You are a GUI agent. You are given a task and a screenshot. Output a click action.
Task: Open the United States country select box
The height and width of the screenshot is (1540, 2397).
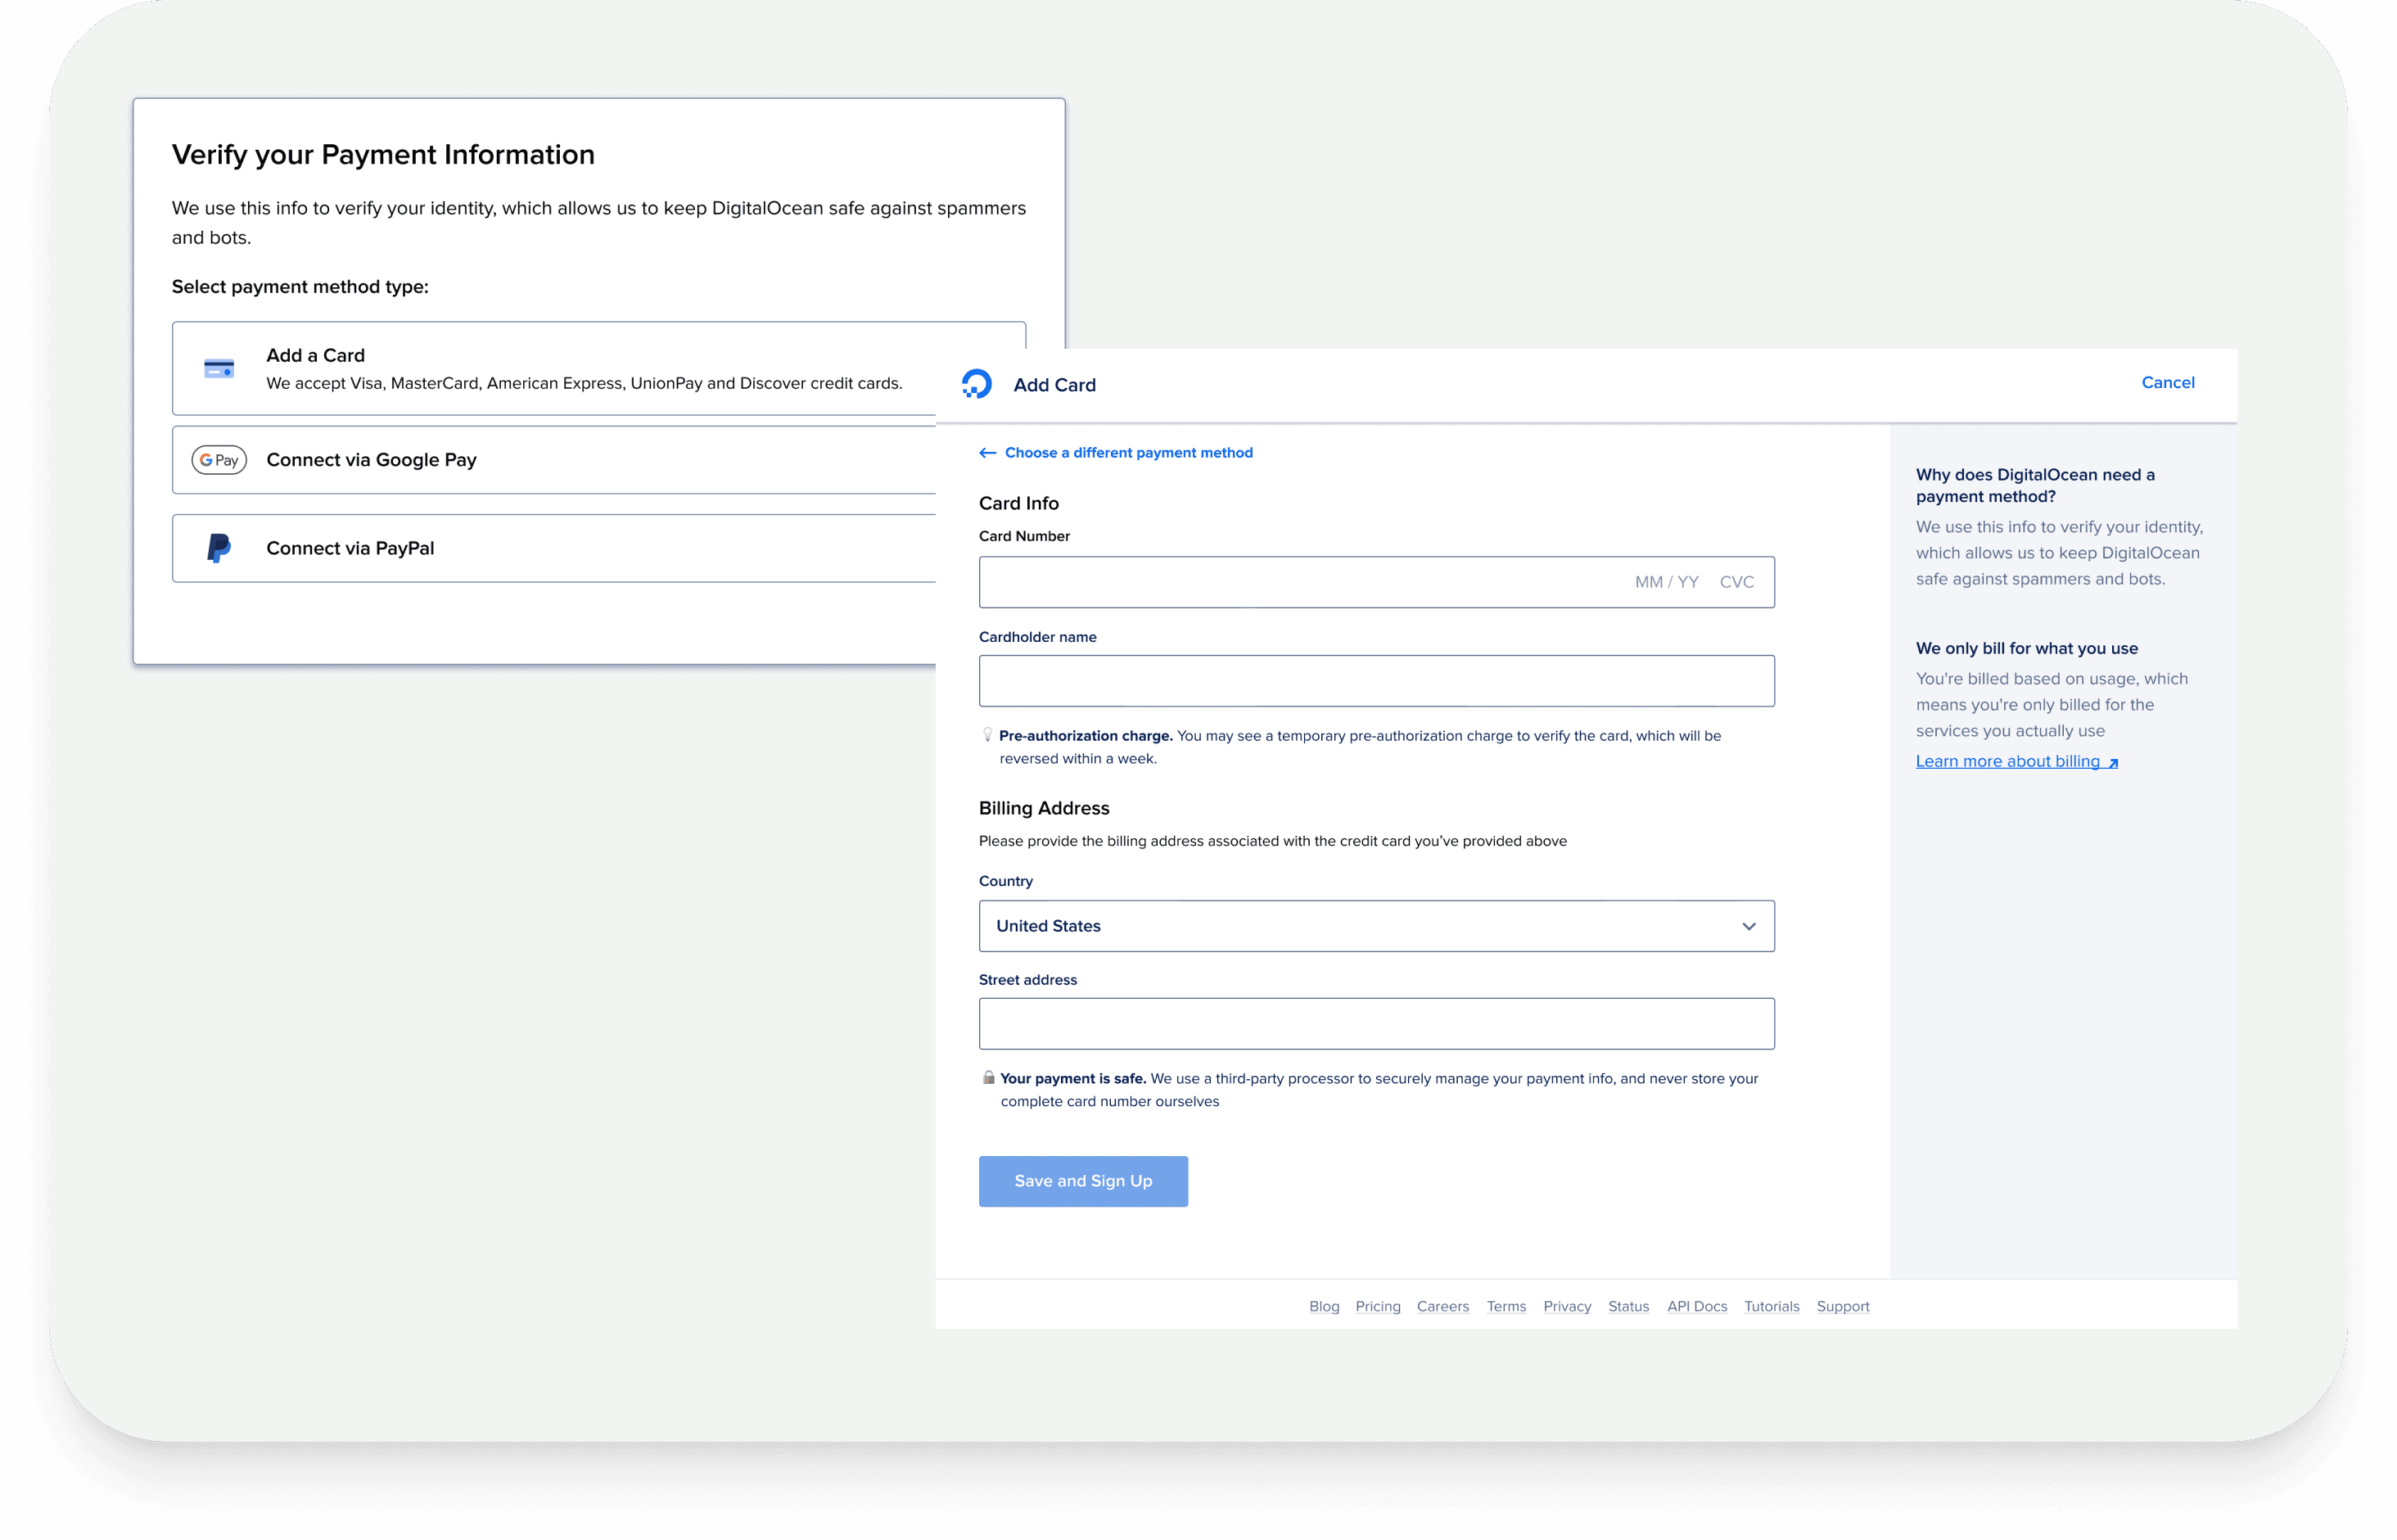pos(1376,926)
